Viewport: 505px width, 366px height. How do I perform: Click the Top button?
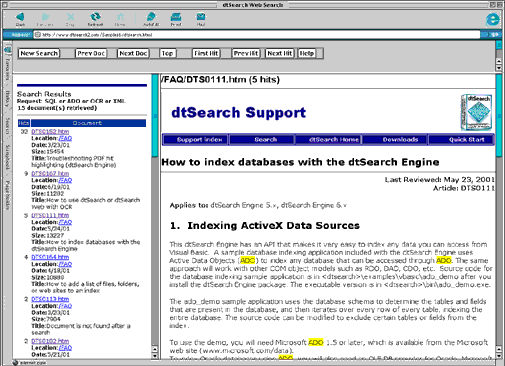pyautogui.click(x=167, y=53)
